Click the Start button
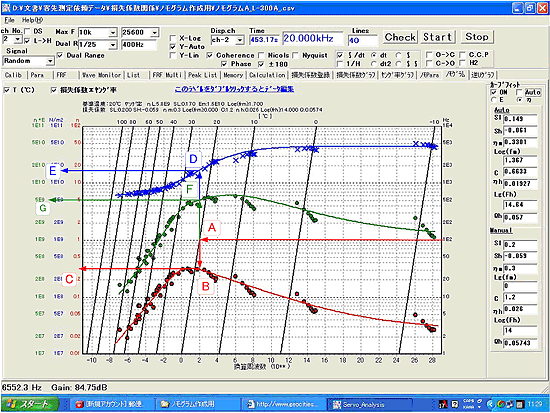 tap(438, 37)
